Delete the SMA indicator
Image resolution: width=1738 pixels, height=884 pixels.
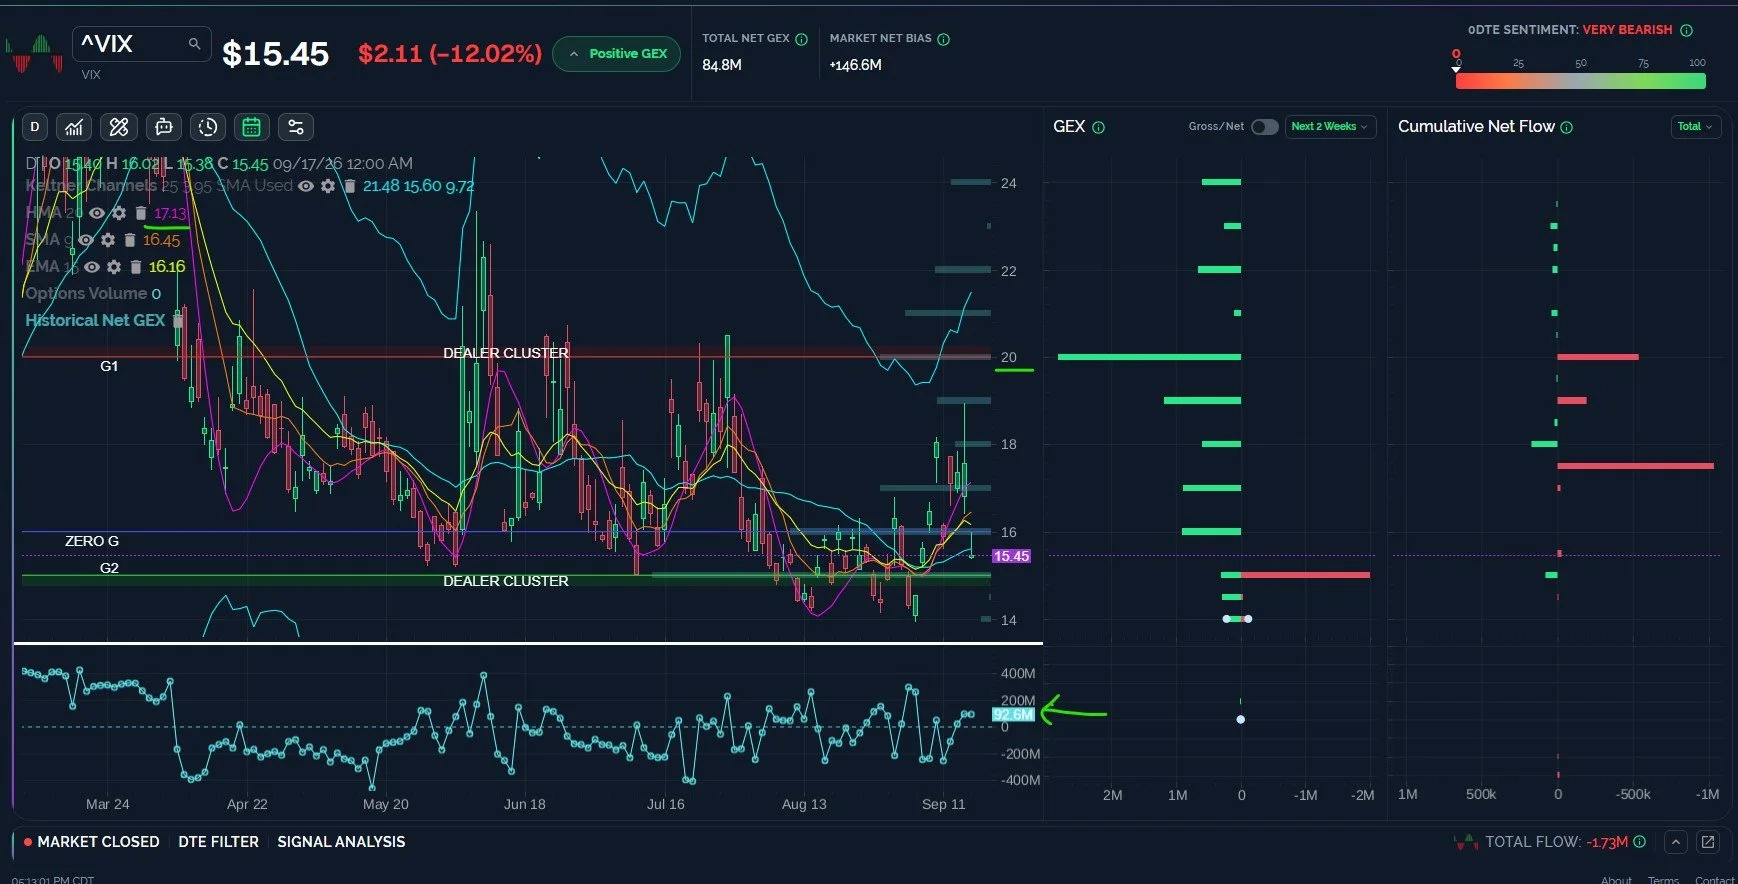point(130,240)
